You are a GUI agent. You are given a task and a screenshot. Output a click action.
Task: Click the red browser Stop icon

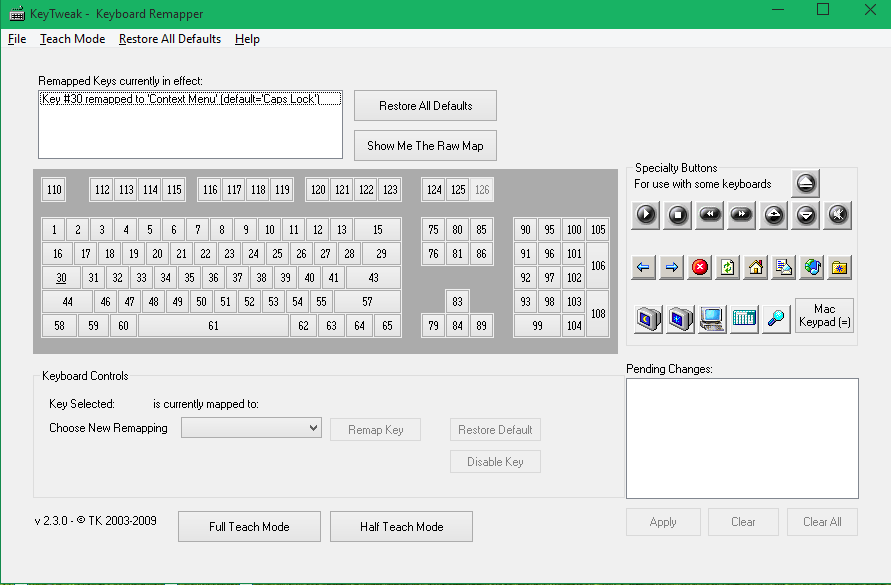[x=700, y=267]
